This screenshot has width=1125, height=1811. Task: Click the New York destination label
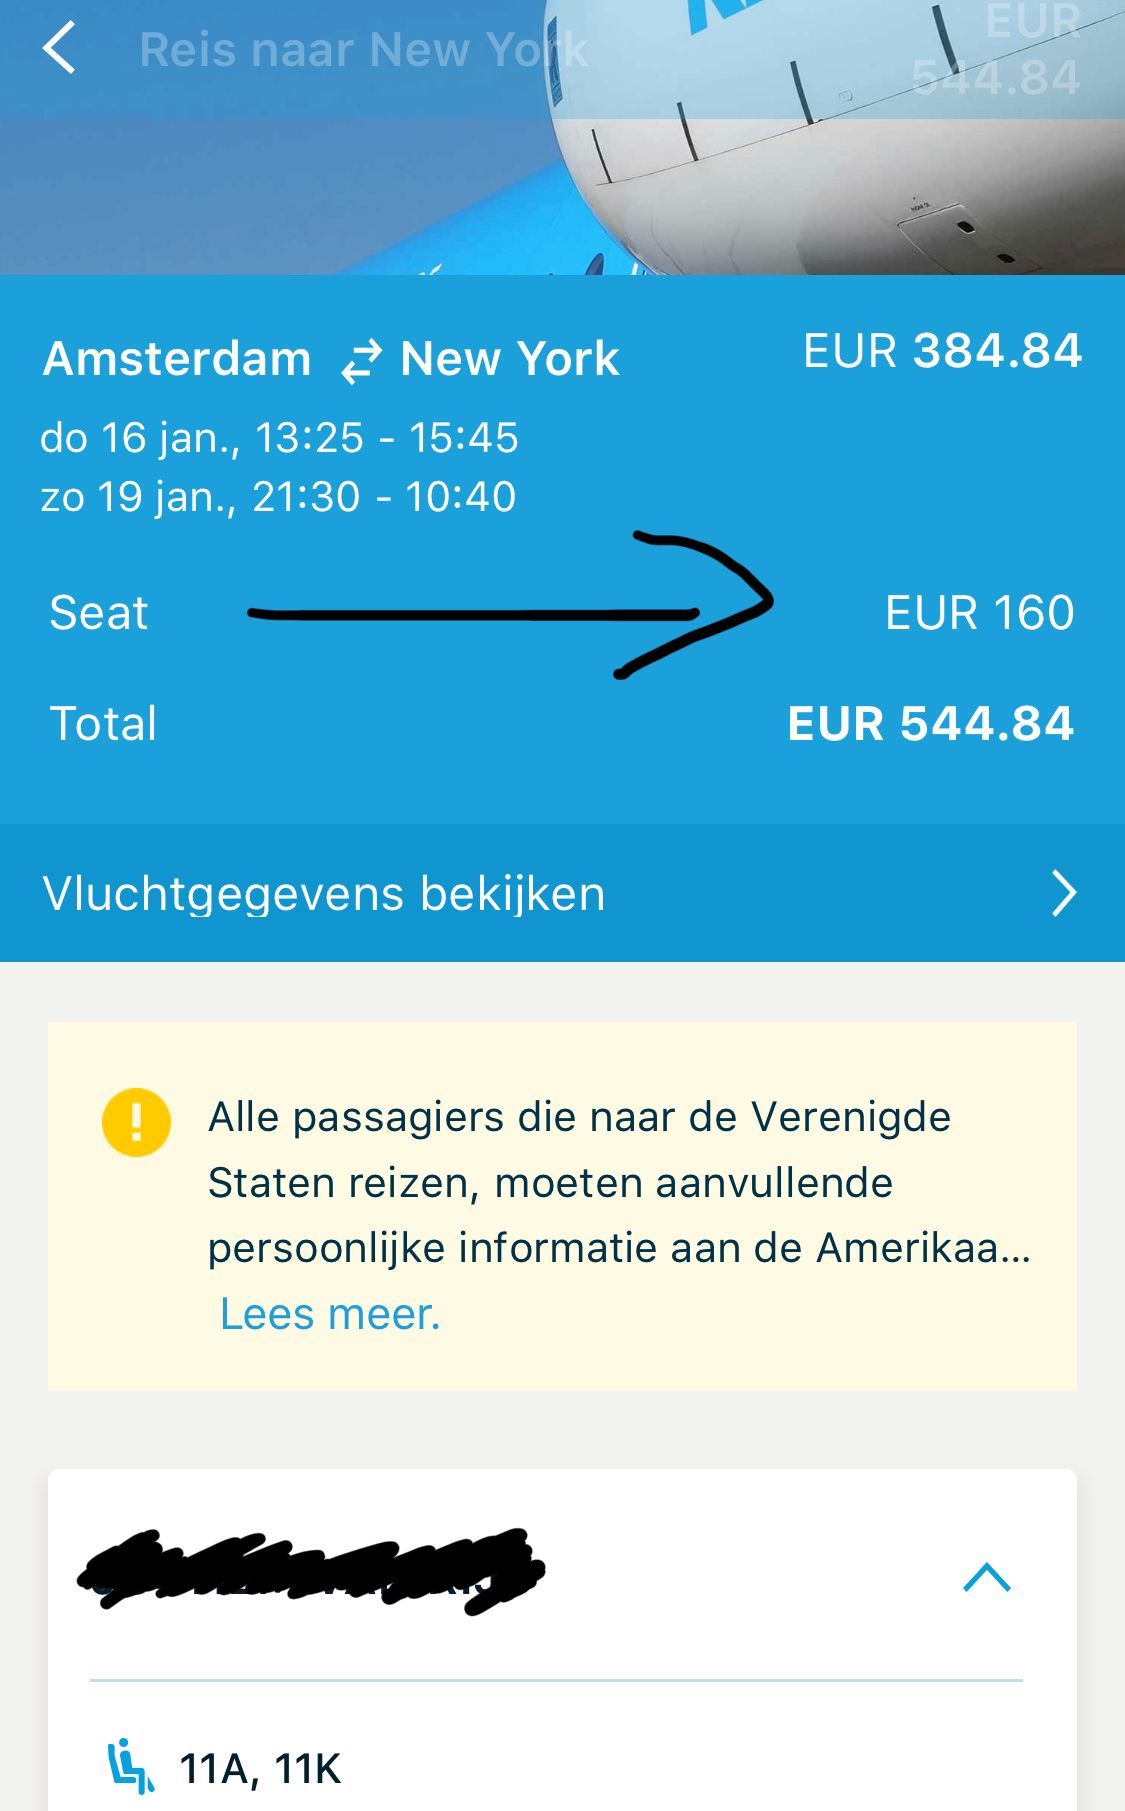tap(510, 359)
